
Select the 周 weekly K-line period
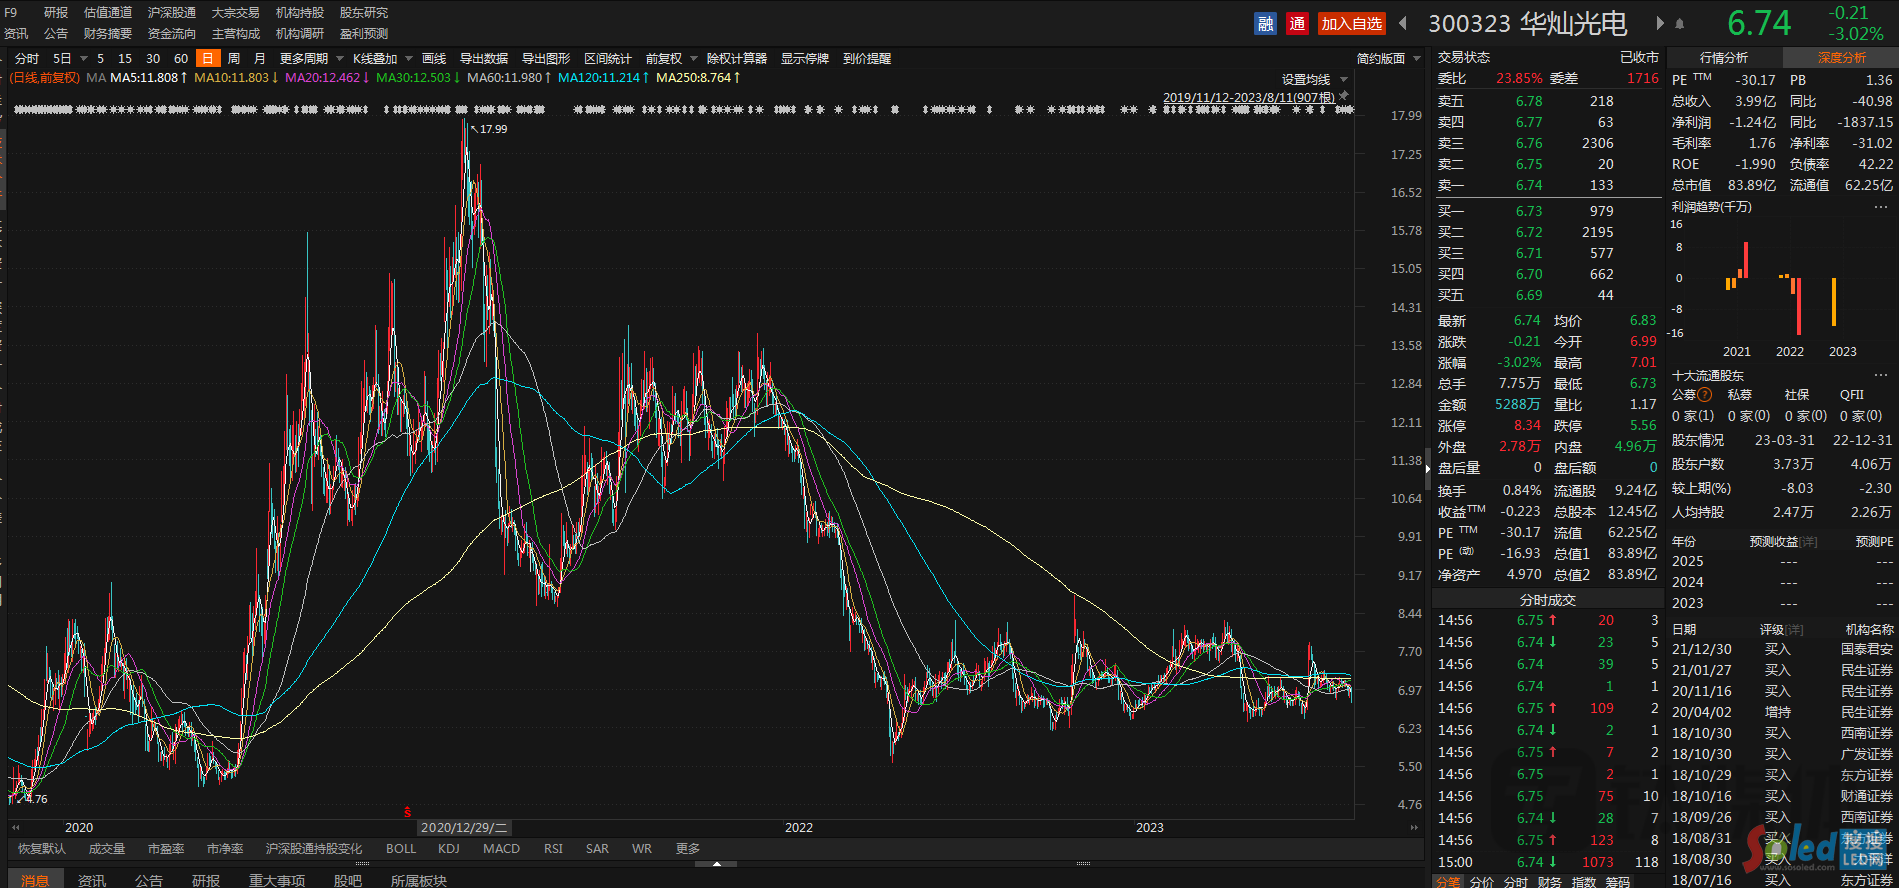pyautogui.click(x=234, y=59)
